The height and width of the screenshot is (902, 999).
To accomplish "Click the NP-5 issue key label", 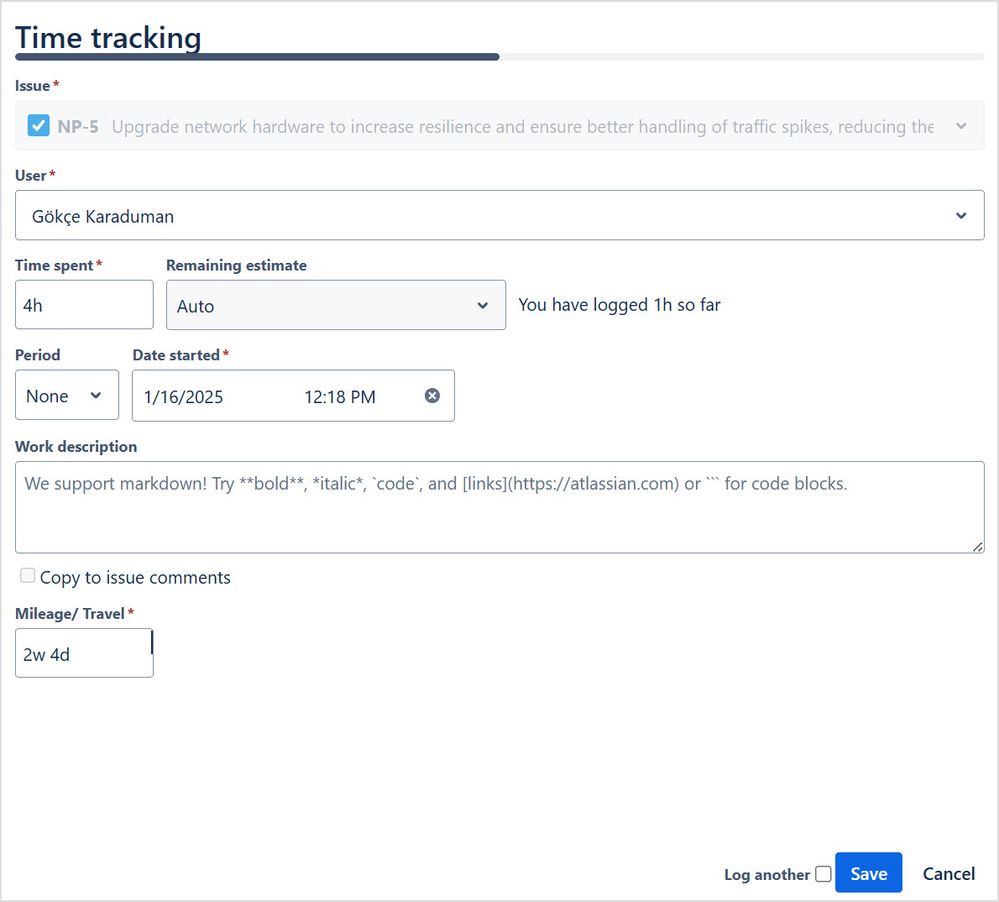I will tap(78, 126).
